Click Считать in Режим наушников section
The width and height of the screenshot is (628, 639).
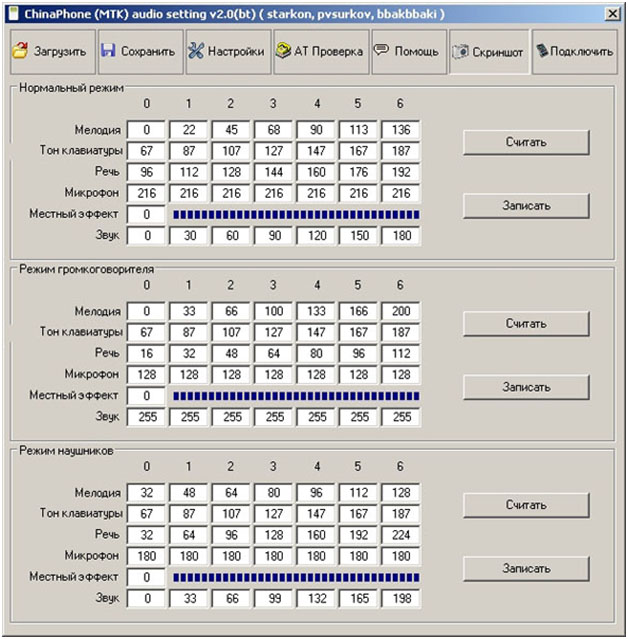point(526,505)
